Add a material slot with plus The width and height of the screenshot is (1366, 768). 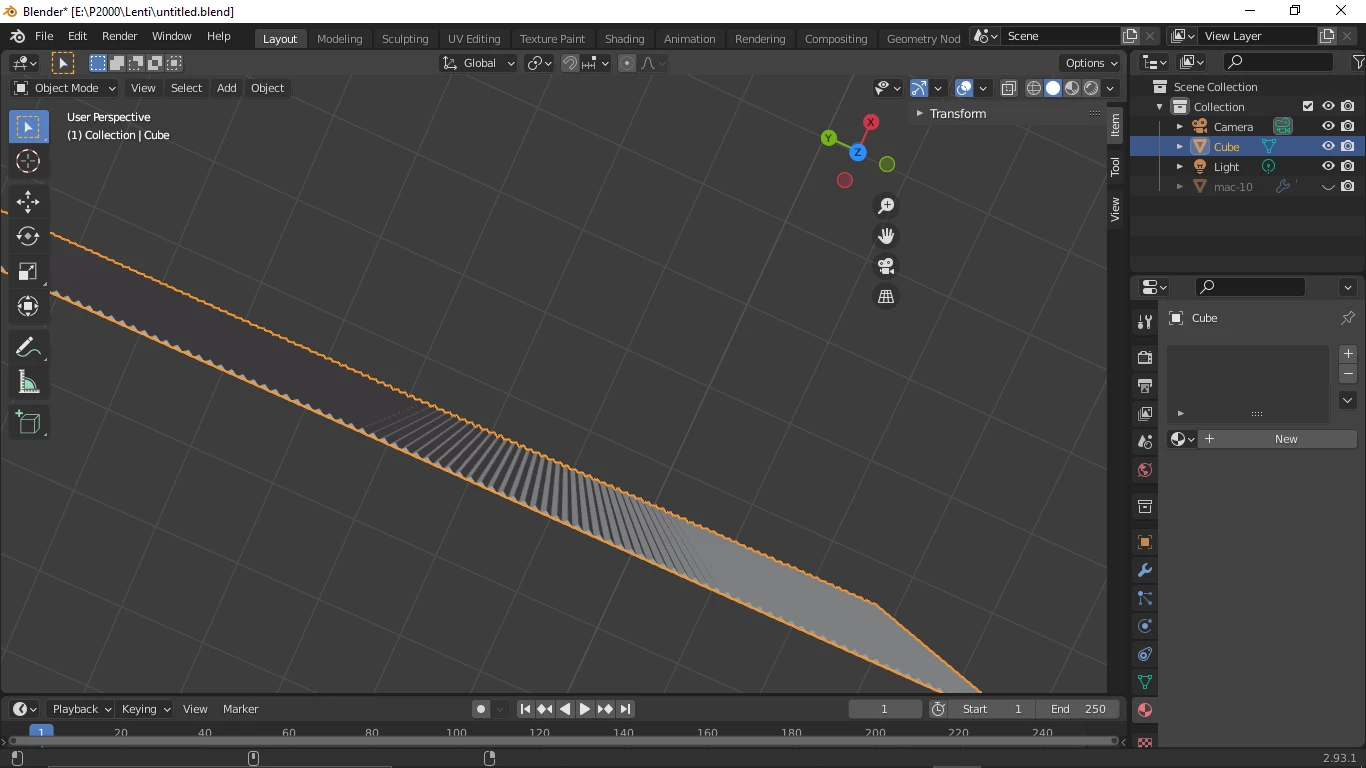[x=1348, y=354]
